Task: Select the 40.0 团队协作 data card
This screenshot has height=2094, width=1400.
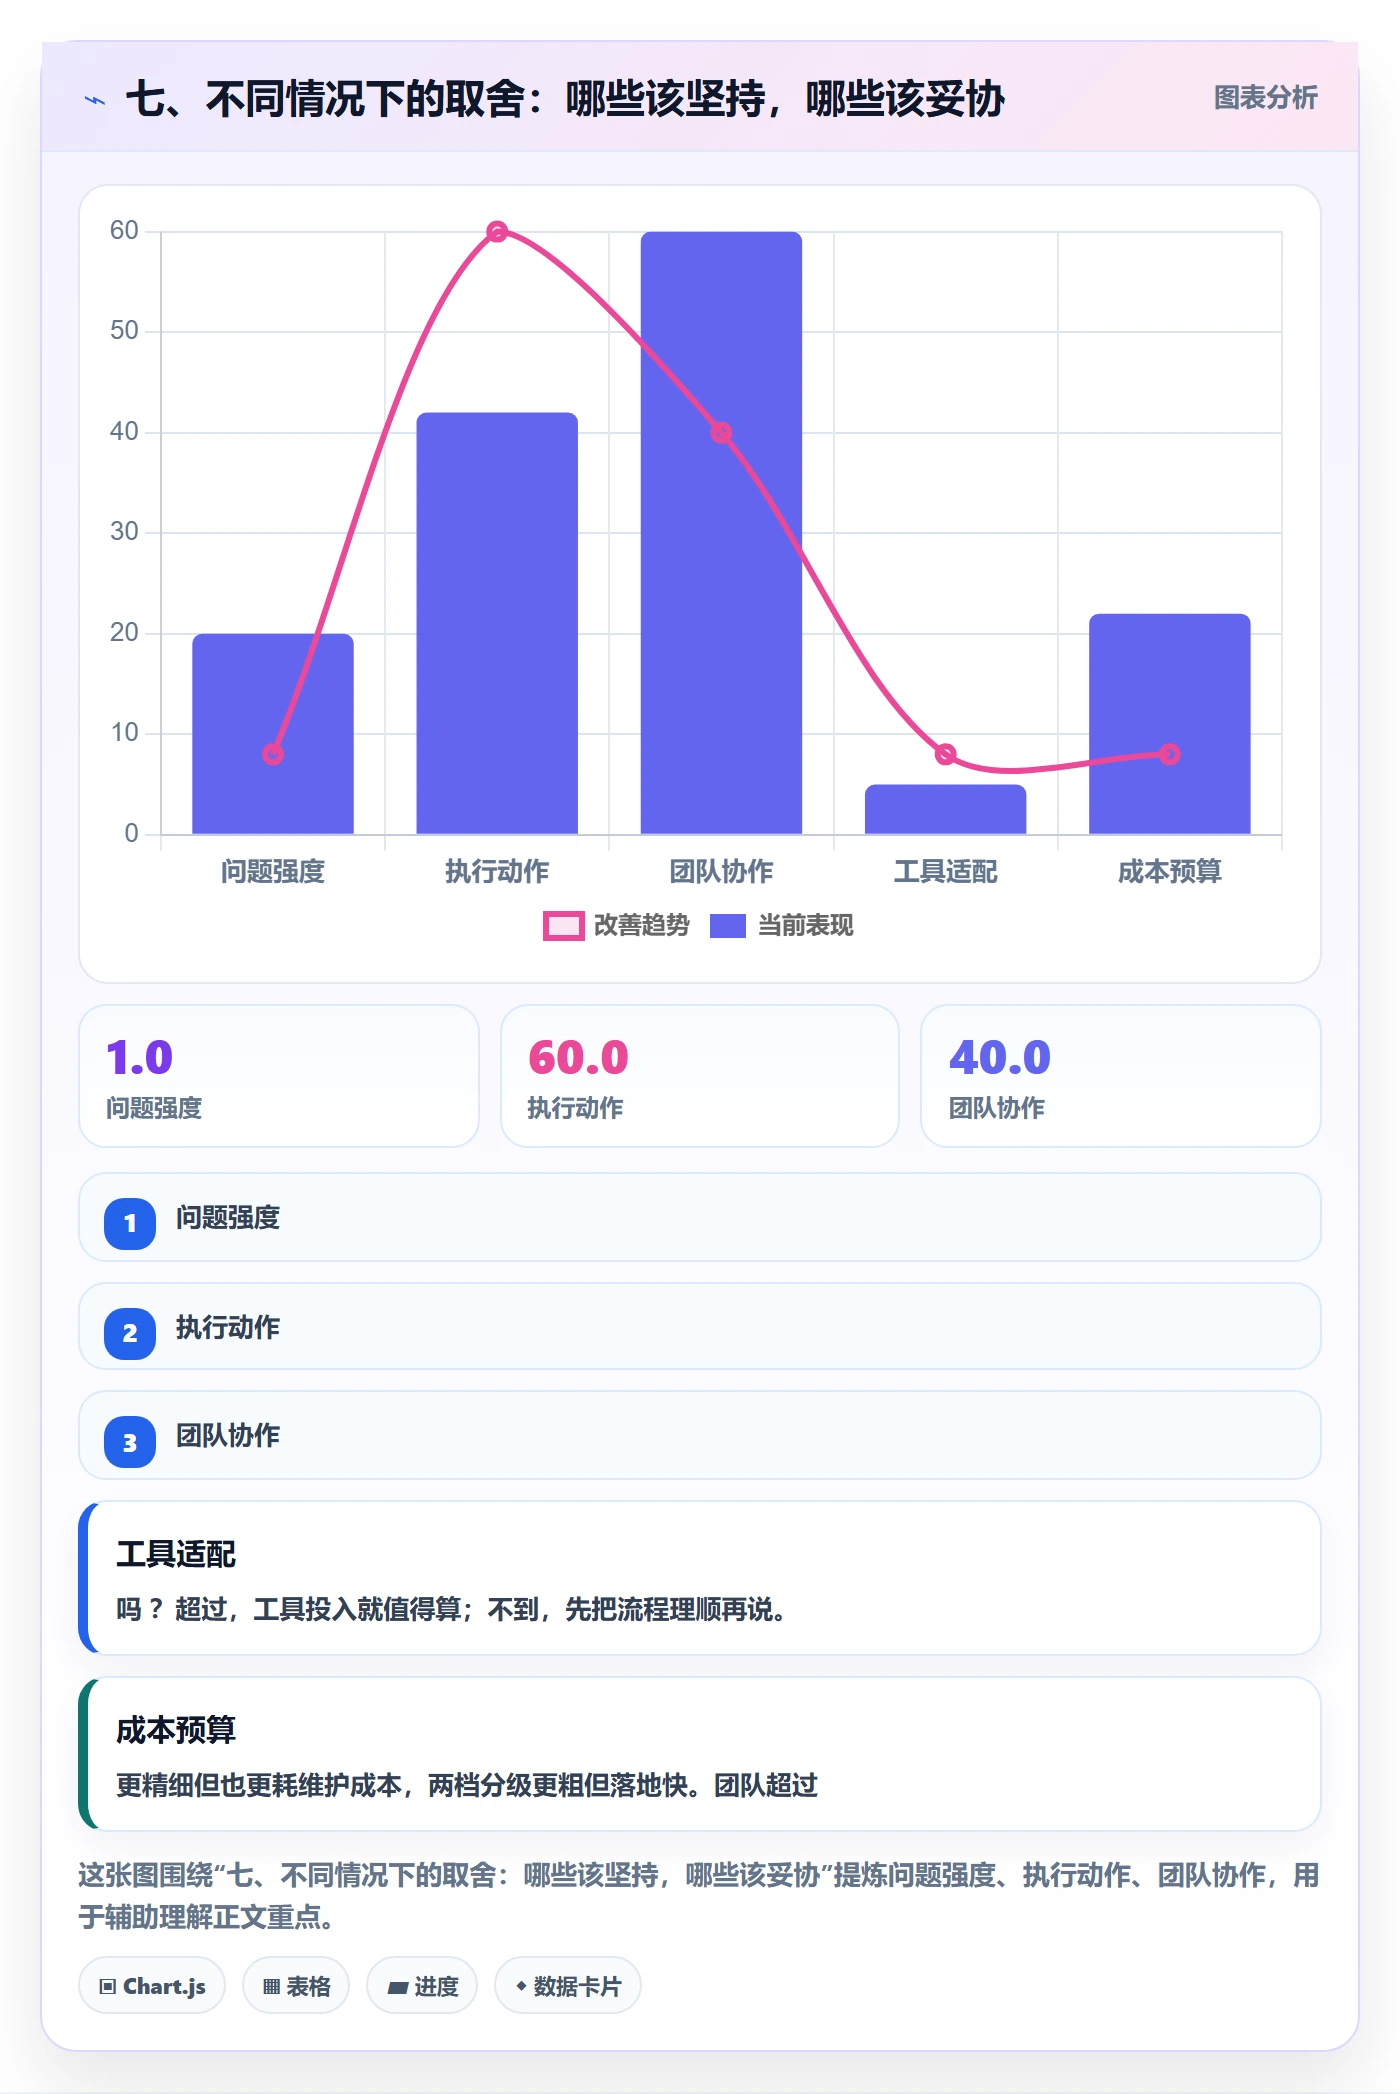Action: pyautogui.click(x=1121, y=1076)
